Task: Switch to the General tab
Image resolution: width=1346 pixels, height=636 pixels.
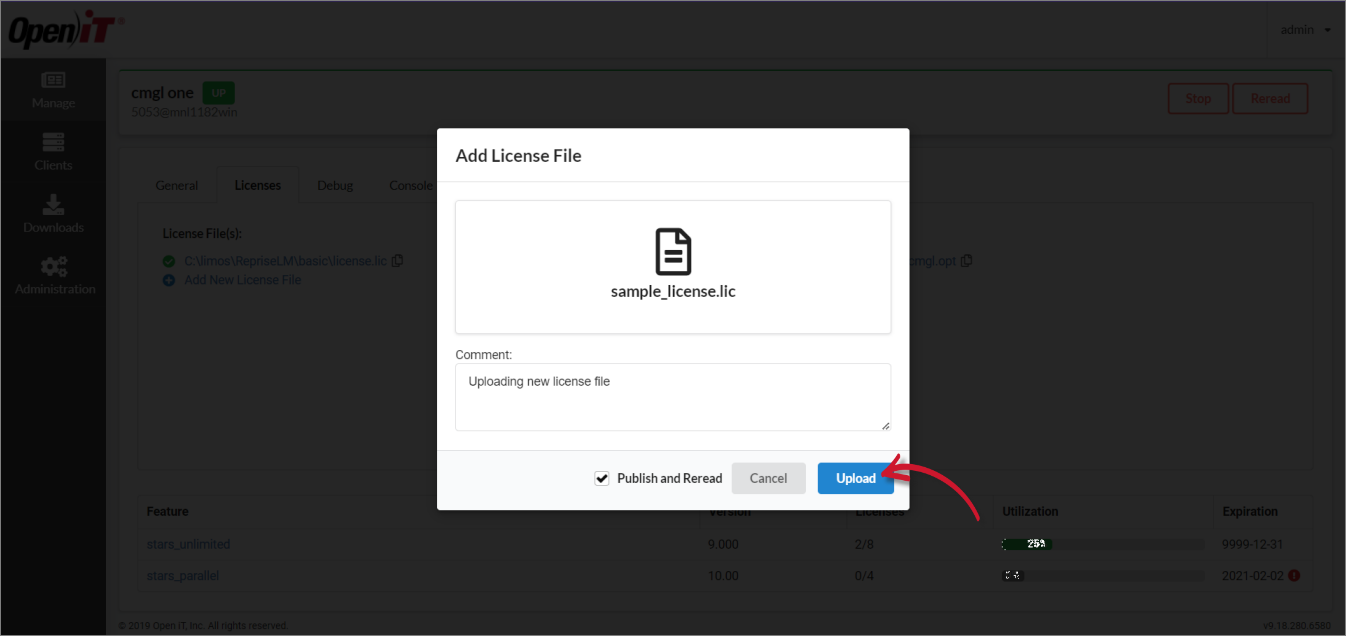Action: coord(177,185)
